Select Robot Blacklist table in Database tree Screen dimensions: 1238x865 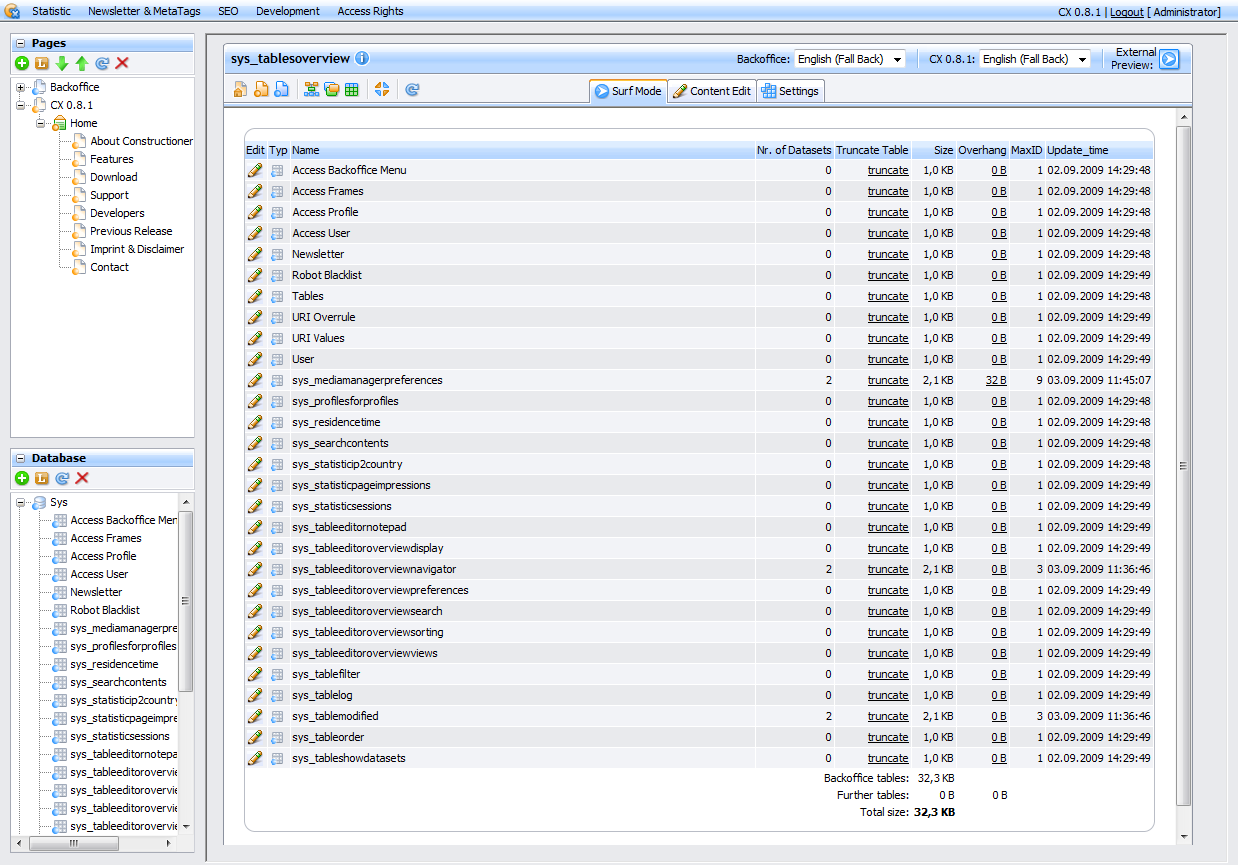click(x=105, y=610)
